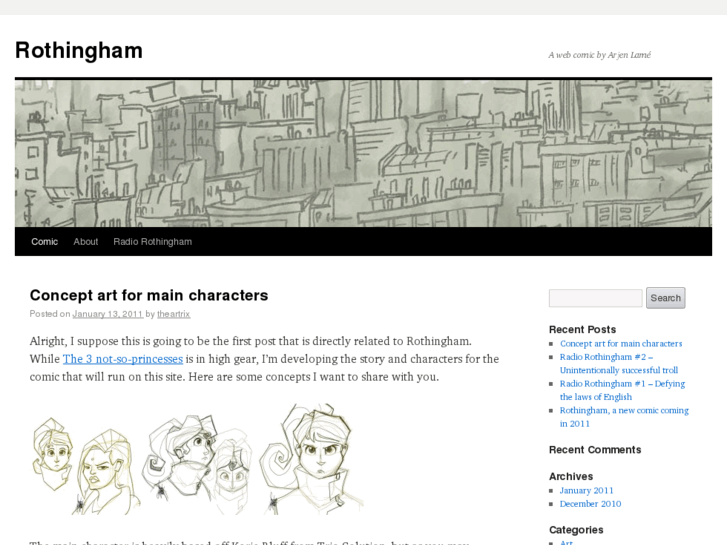Open the author link theartrix
The image size is (727, 545).
173,314
